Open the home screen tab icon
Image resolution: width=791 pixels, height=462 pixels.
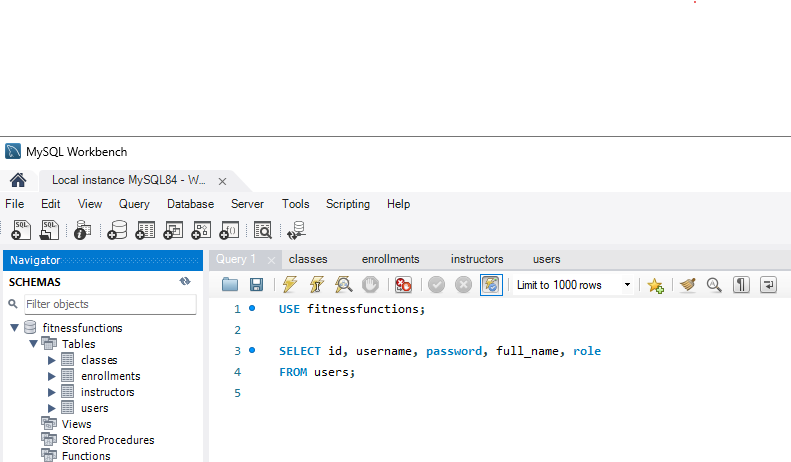click(x=18, y=180)
